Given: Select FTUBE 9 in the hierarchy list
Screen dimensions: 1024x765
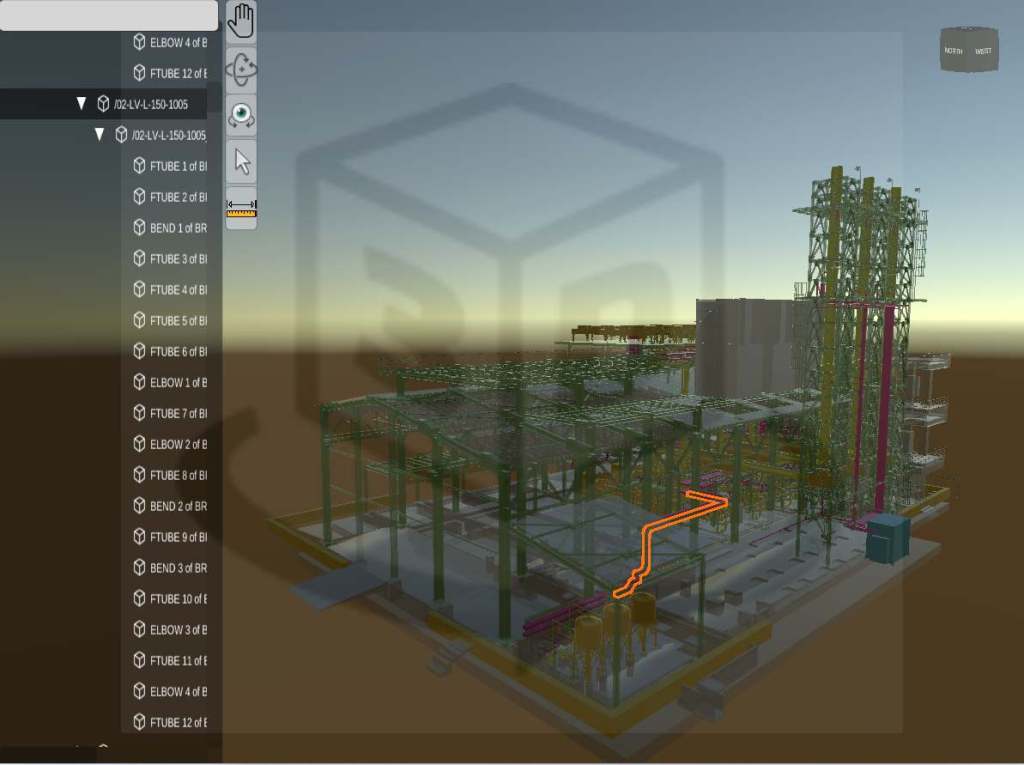Looking at the screenshot, I should tap(178, 537).
